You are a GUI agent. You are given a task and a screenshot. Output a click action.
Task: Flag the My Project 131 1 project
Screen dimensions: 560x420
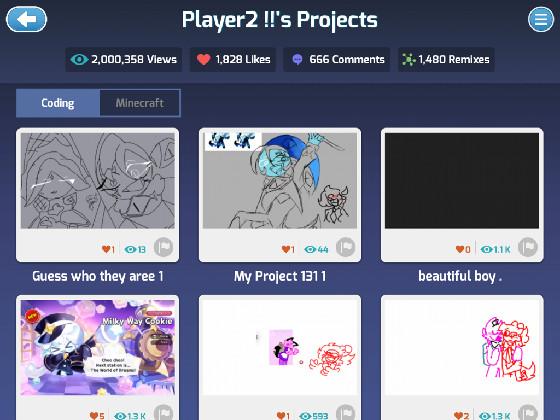click(x=345, y=247)
